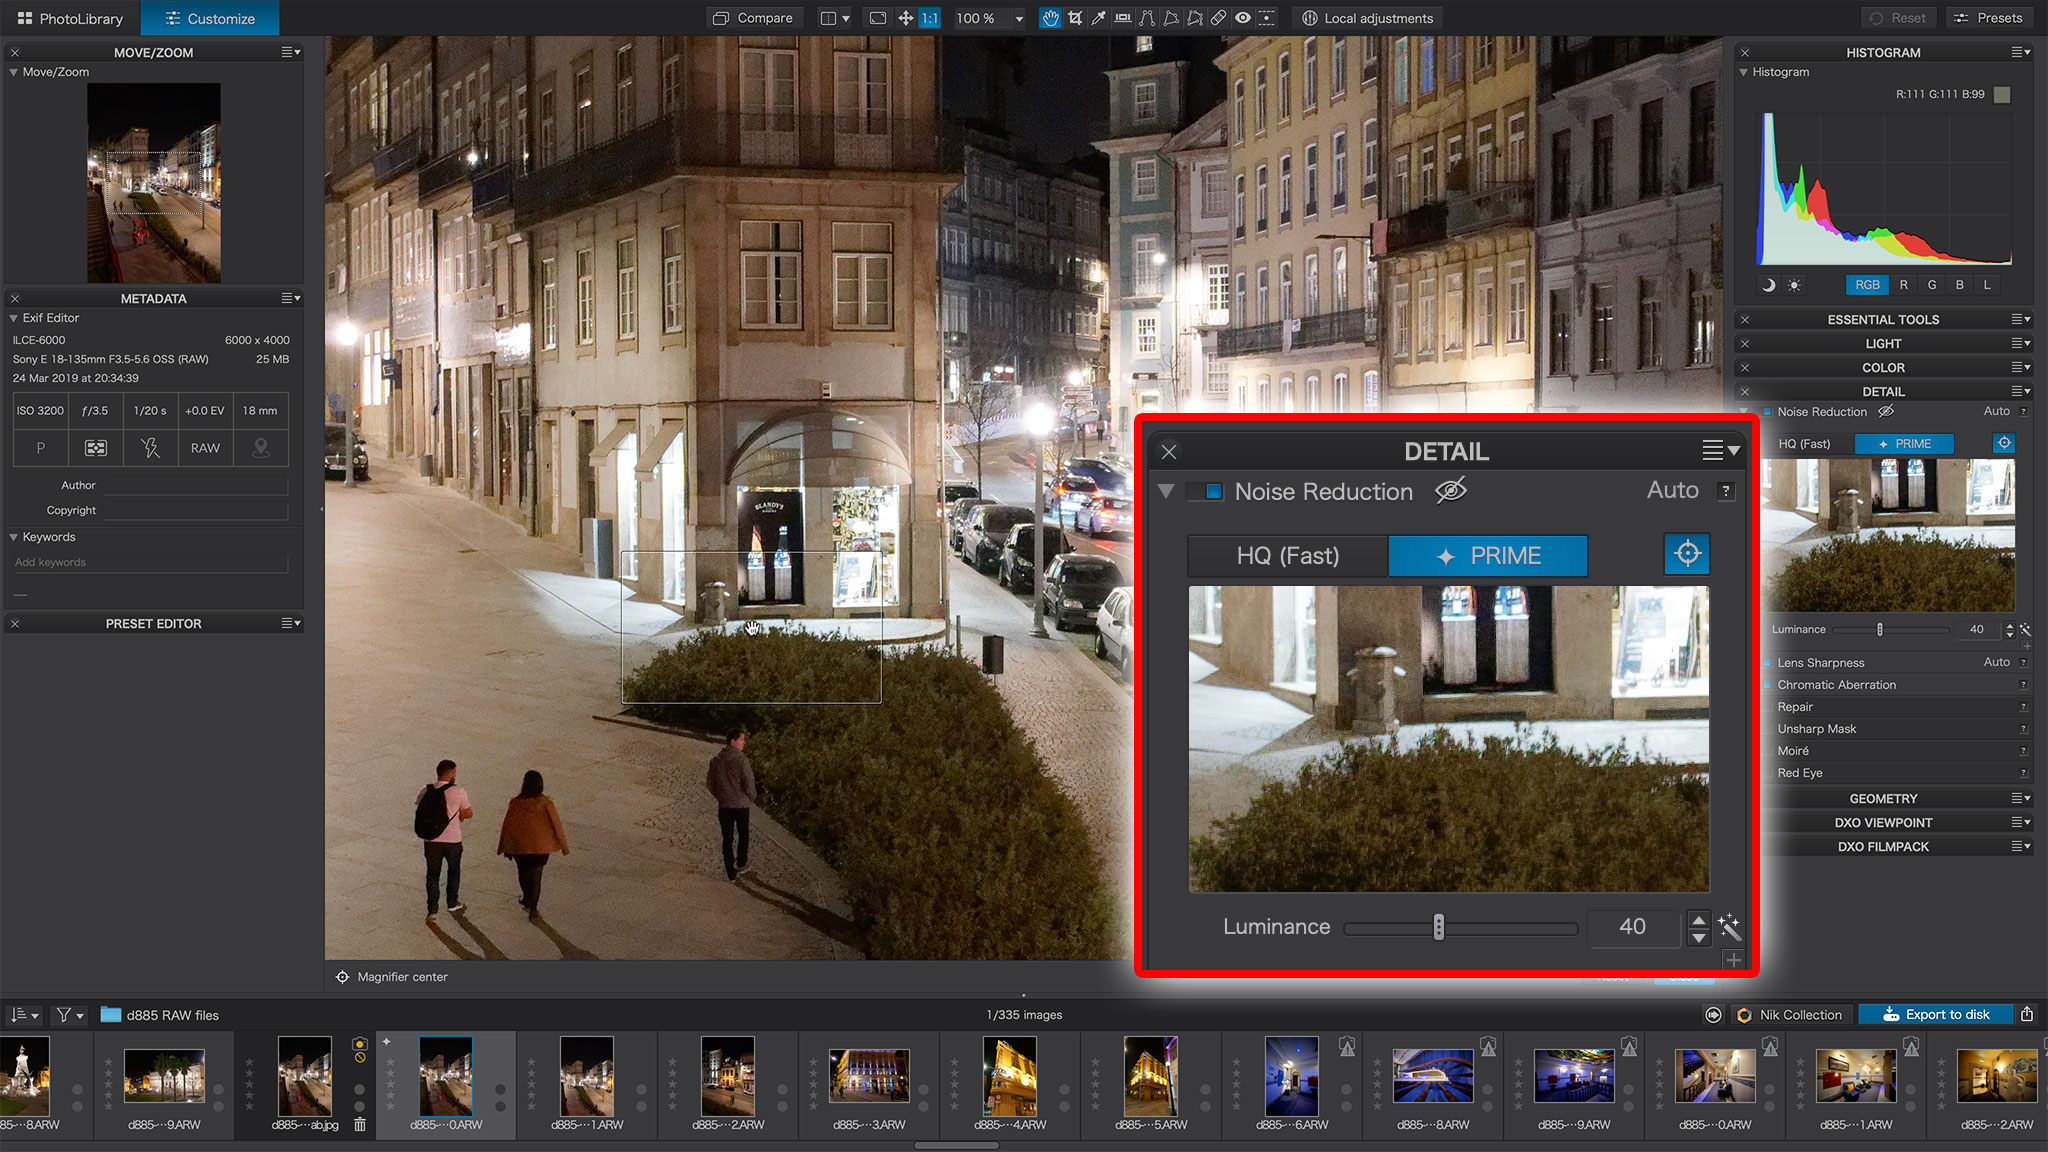Click the magnifier center crosshair button

(x=1687, y=554)
